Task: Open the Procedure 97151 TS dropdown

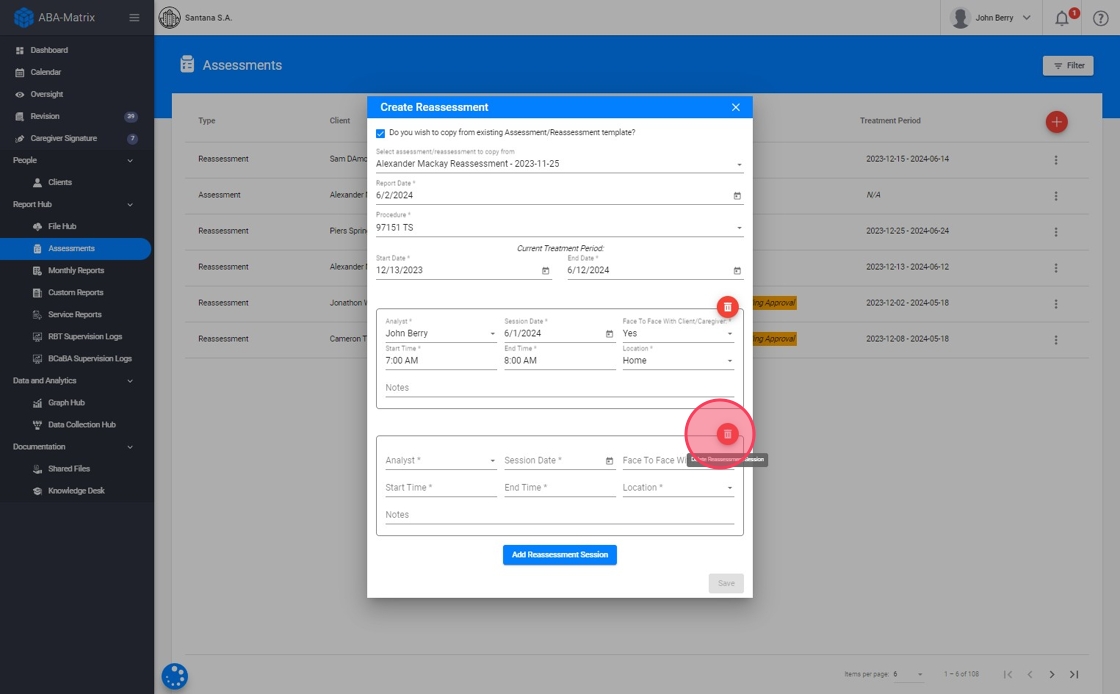Action: click(559, 228)
